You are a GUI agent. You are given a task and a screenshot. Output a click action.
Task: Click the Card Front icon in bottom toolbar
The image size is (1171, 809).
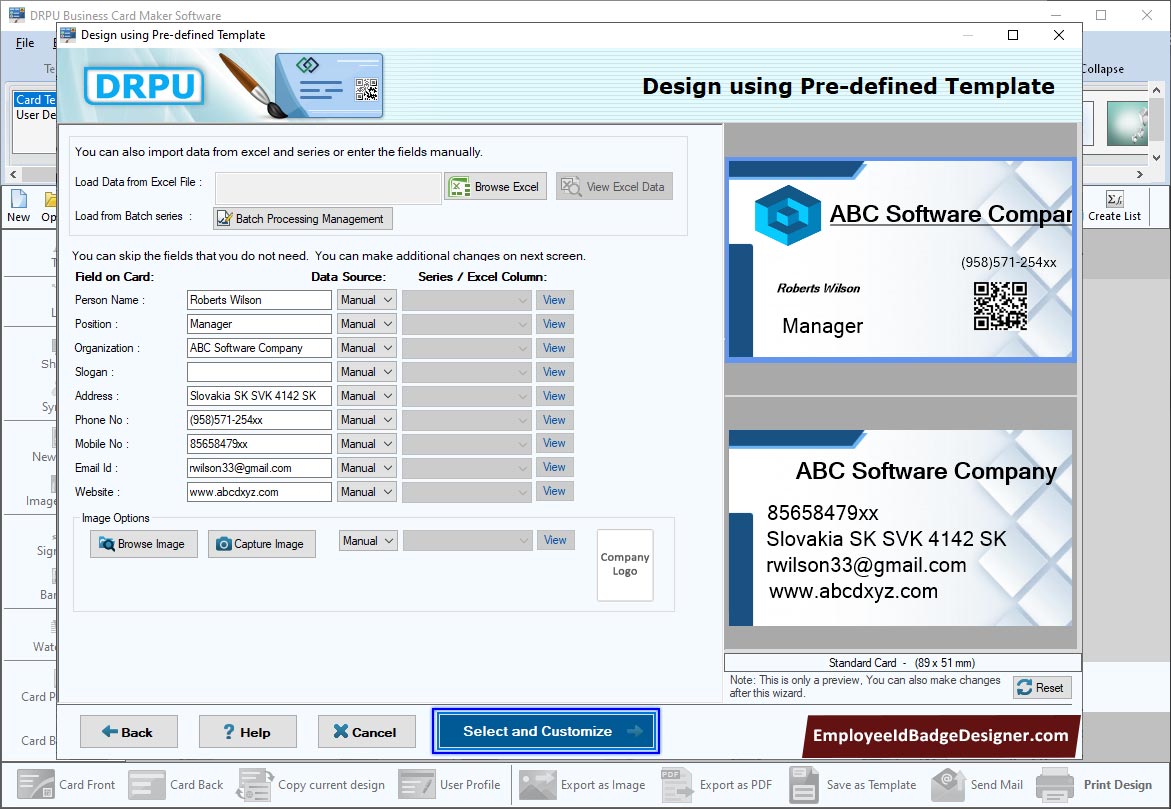[35, 784]
